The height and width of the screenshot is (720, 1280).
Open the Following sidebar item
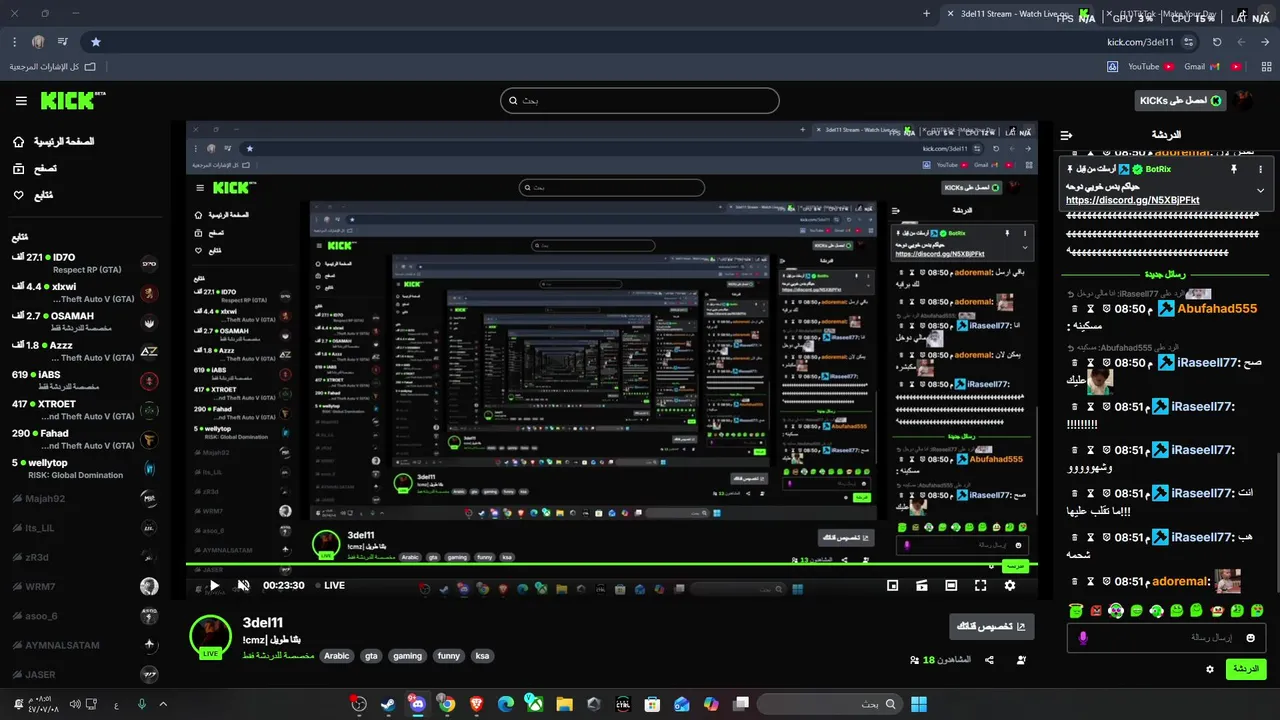coord(32,195)
